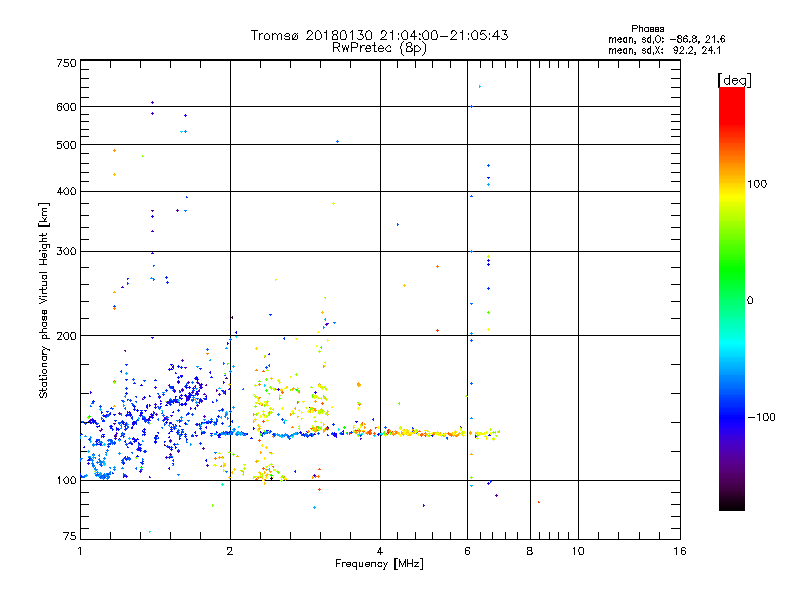
Task: Click the colorbar tick label '-100'
Action: click(x=761, y=417)
